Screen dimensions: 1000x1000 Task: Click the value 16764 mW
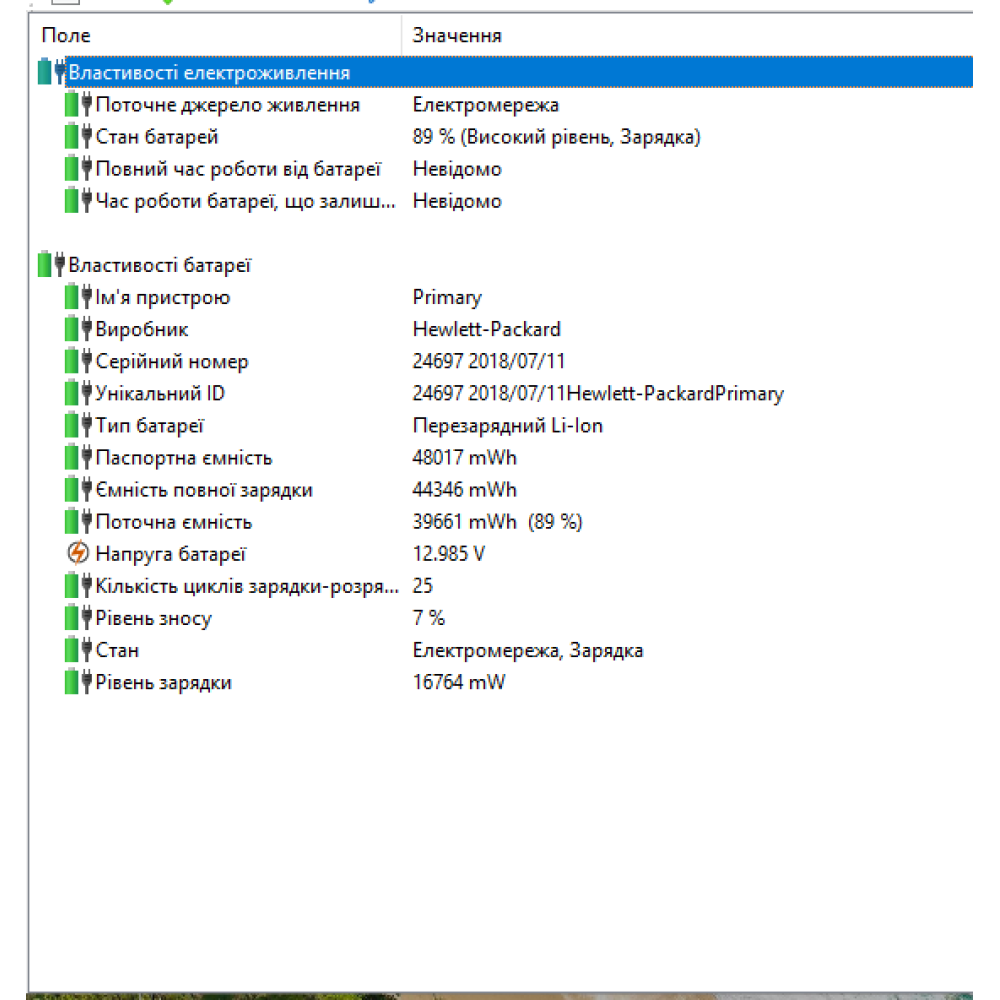click(x=459, y=682)
